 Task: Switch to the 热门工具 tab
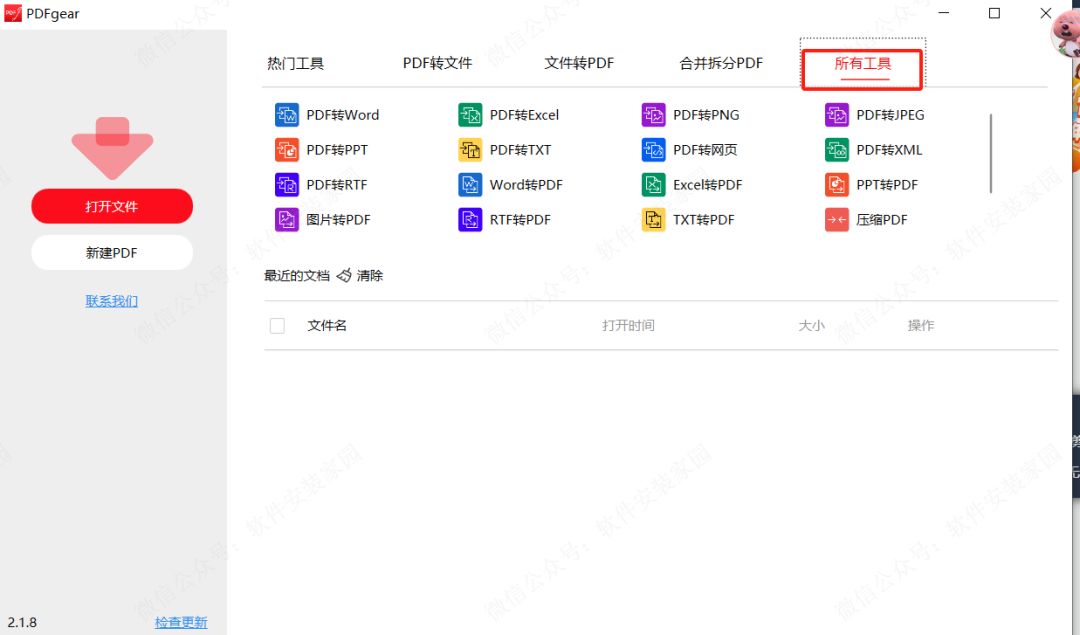[x=296, y=62]
